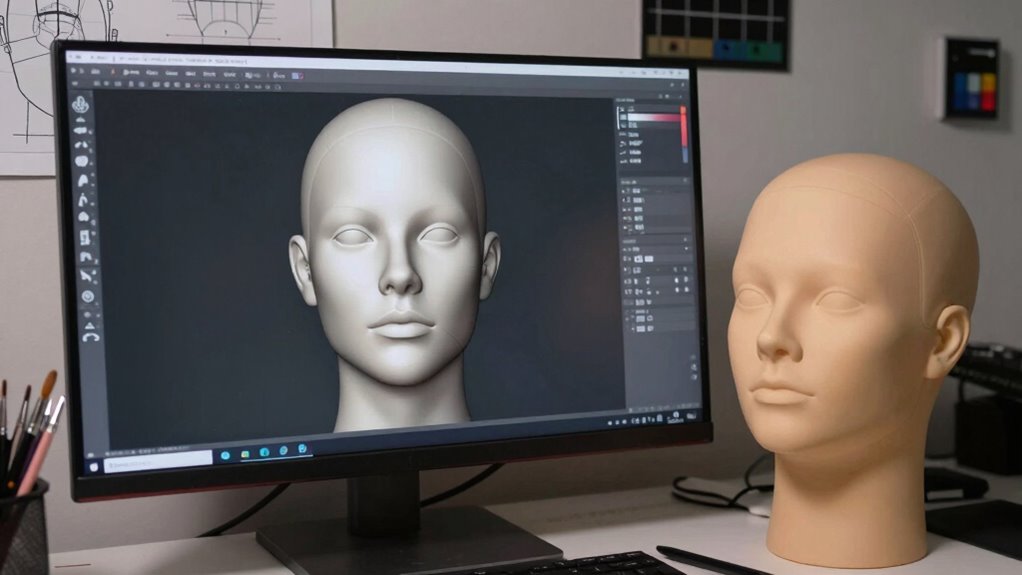Click the clock in the system tray
Screen dimensions: 1022x575
(677, 419)
